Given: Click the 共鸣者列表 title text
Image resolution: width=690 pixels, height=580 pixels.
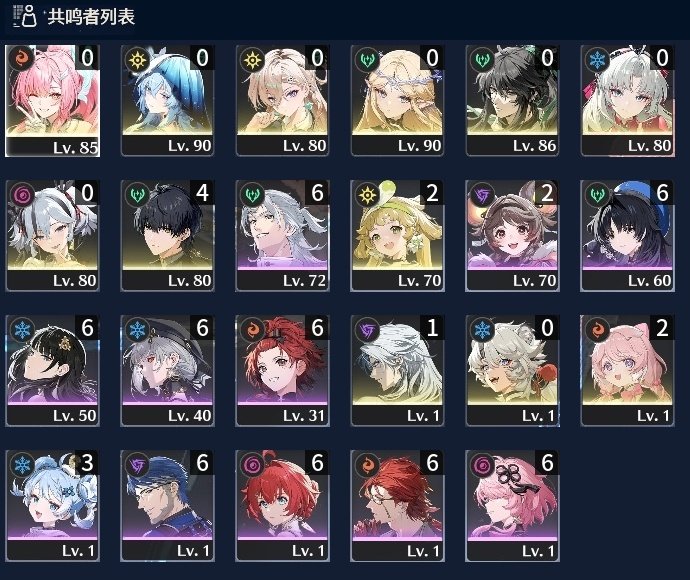Looking at the screenshot, I should pos(91,17).
